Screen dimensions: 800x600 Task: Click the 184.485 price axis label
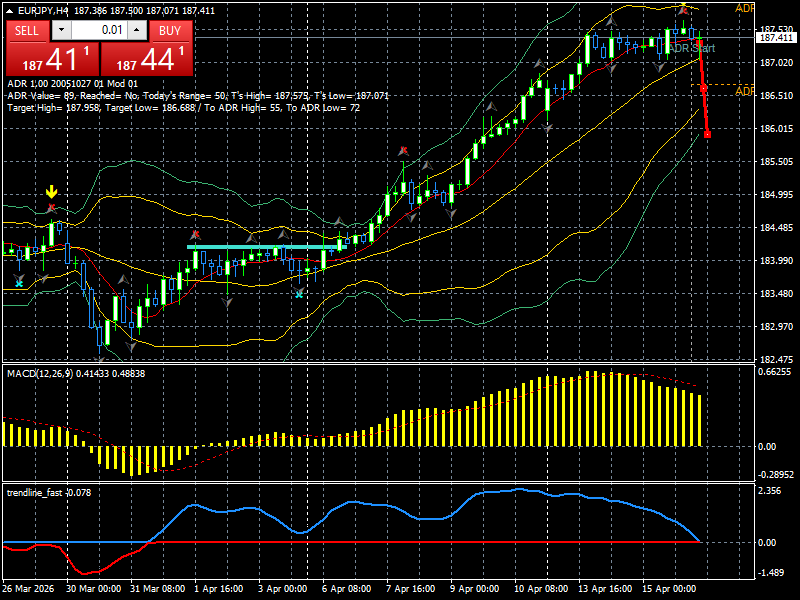(x=777, y=228)
